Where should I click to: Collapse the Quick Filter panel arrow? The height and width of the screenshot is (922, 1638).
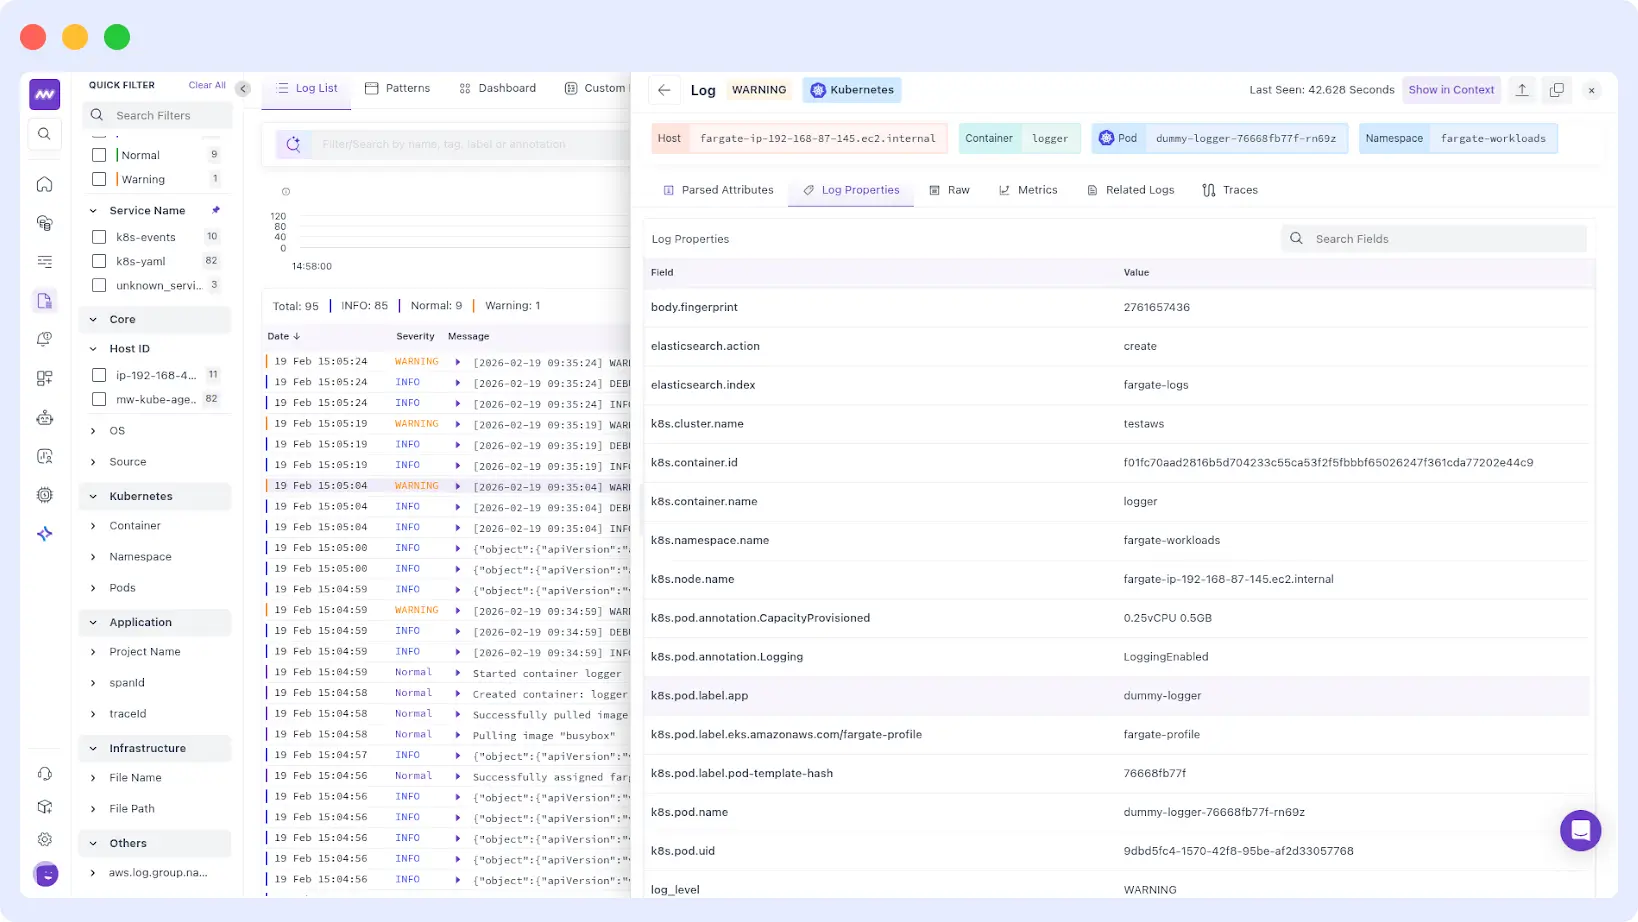click(243, 89)
